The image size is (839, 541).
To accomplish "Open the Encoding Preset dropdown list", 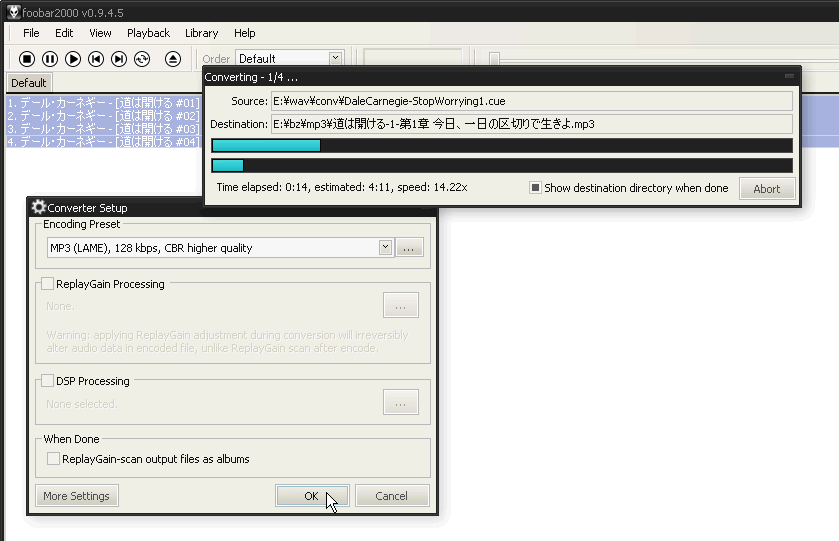I will point(385,247).
